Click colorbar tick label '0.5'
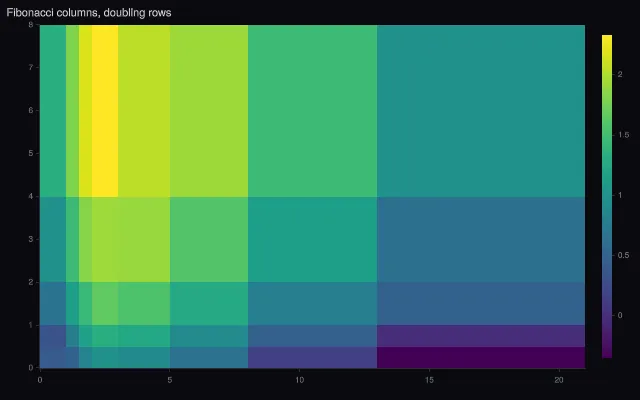 tap(623, 255)
